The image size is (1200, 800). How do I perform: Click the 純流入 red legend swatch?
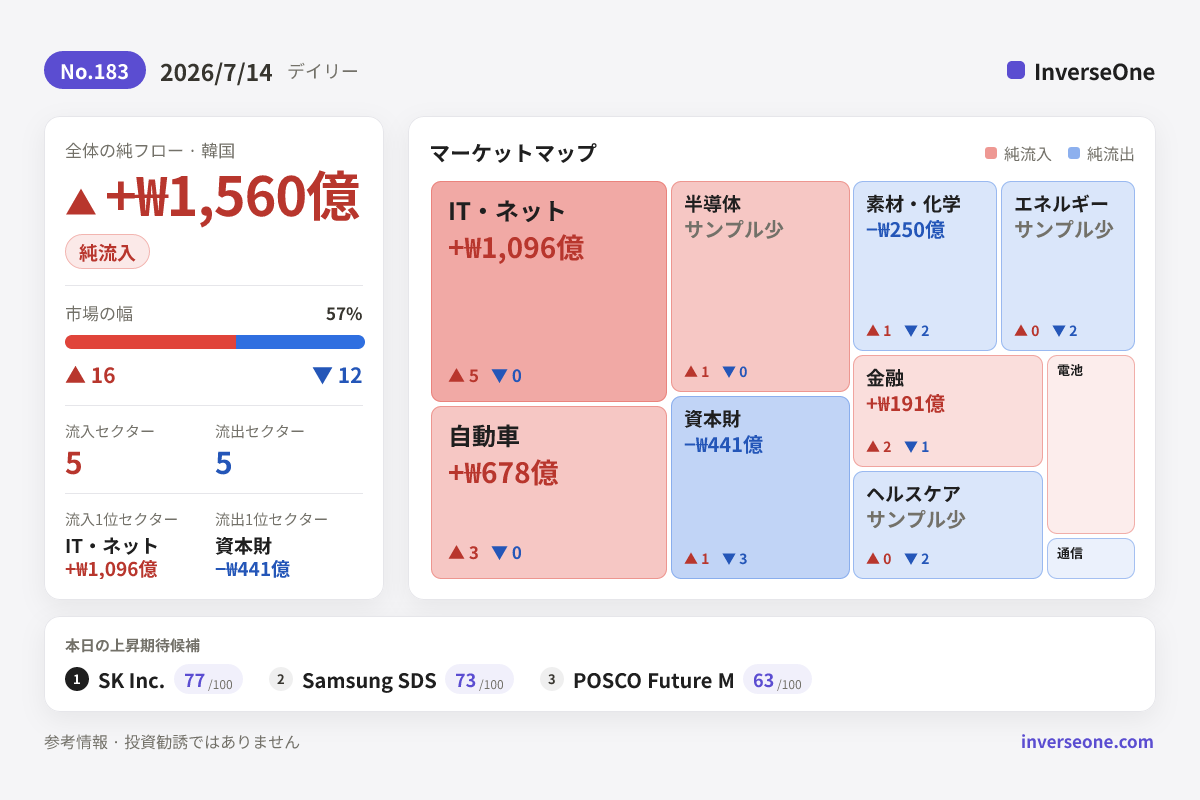(x=991, y=153)
